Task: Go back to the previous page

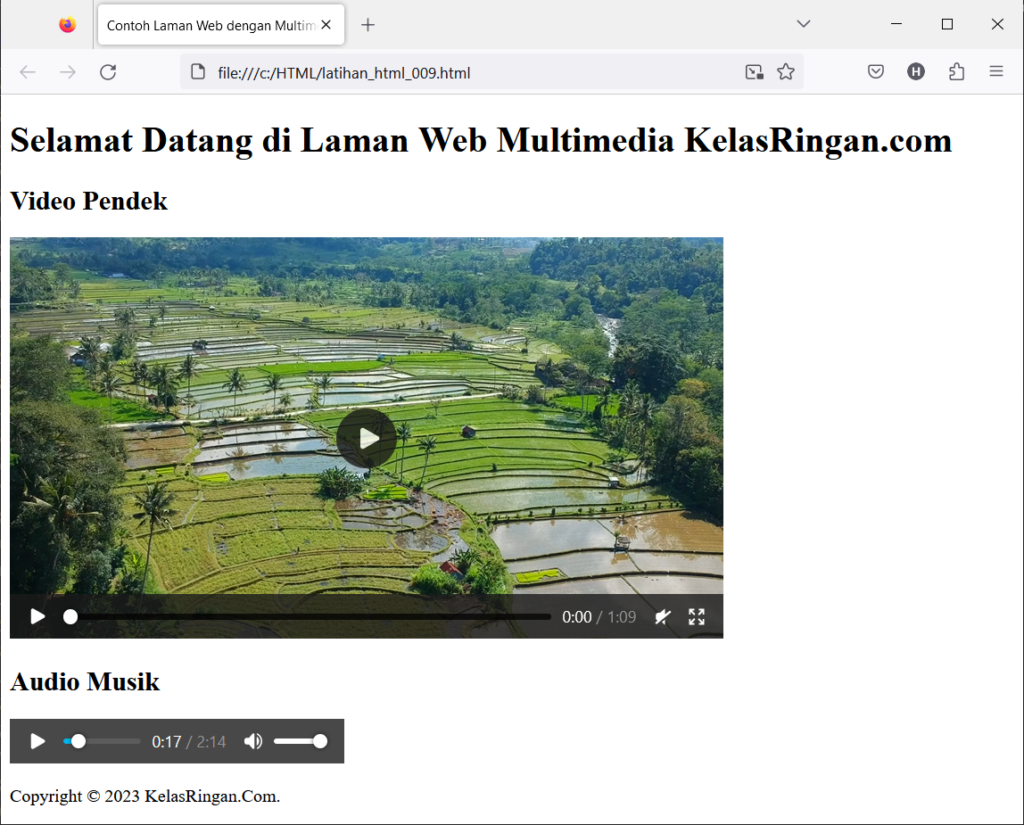Action: click(27, 72)
